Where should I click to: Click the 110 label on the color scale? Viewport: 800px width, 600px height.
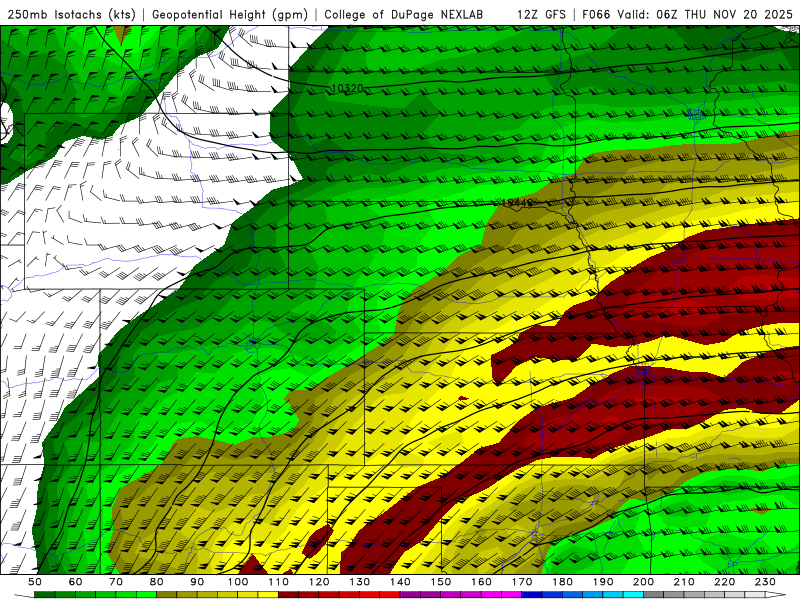click(x=279, y=582)
